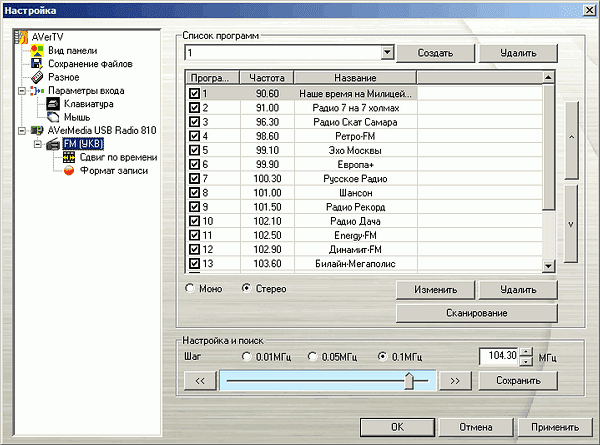Select Клавиатура in the tree
Image resolution: width=600 pixels, height=445 pixels.
point(88,104)
